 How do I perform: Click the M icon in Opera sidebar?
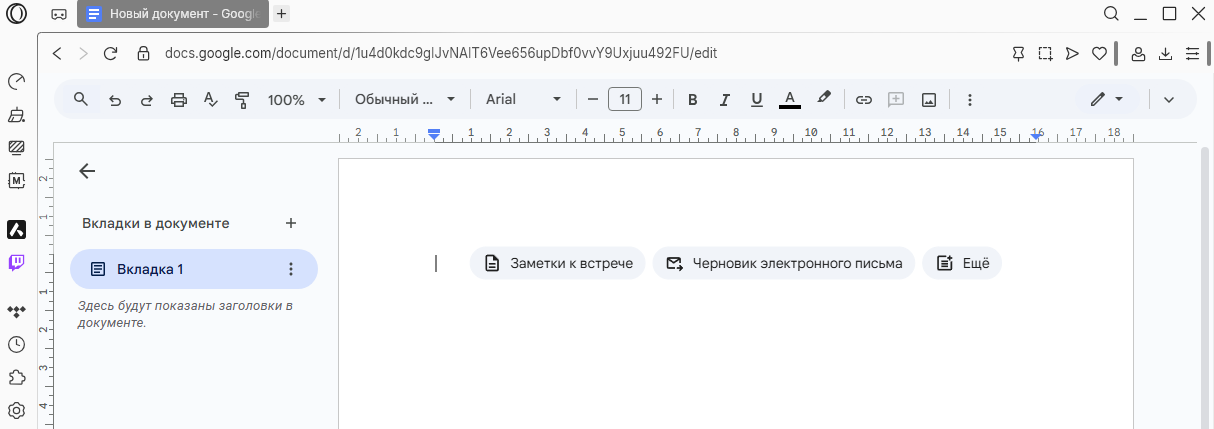click(x=16, y=180)
